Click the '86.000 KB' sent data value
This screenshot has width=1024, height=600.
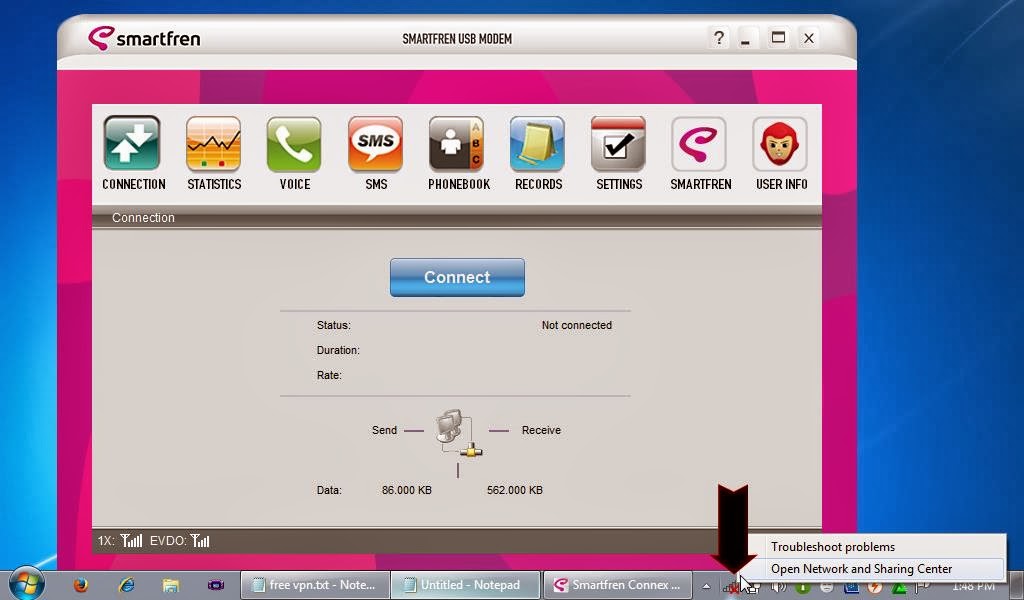point(406,490)
